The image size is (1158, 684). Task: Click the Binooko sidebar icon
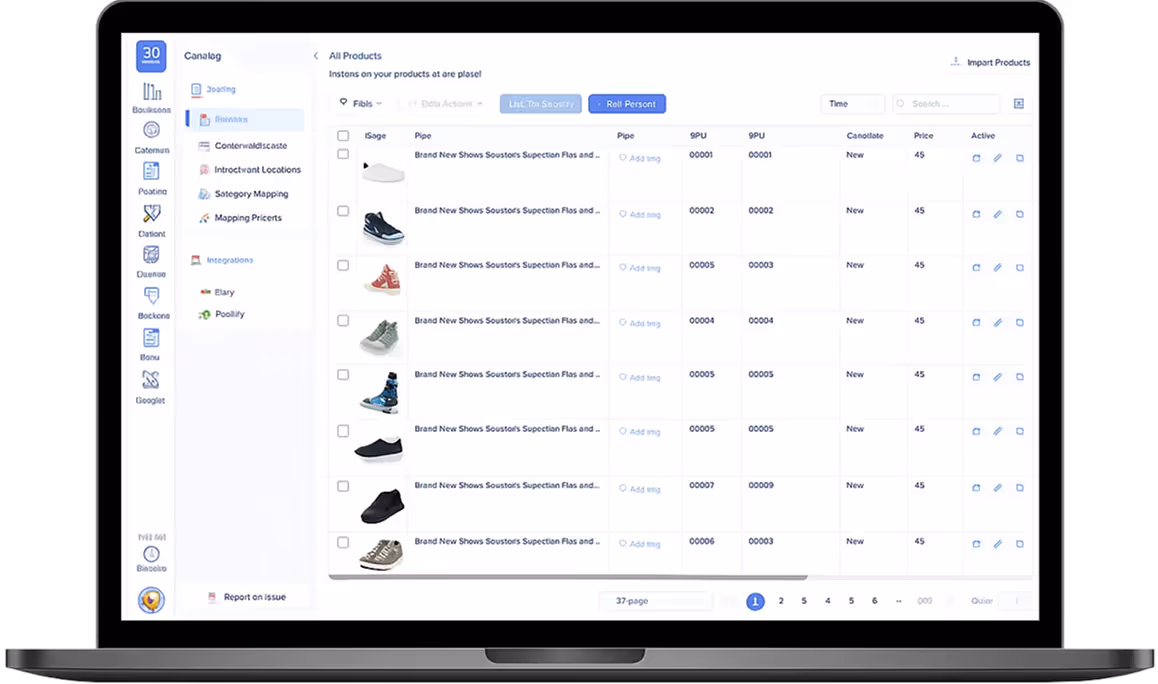click(x=151, y=554)
